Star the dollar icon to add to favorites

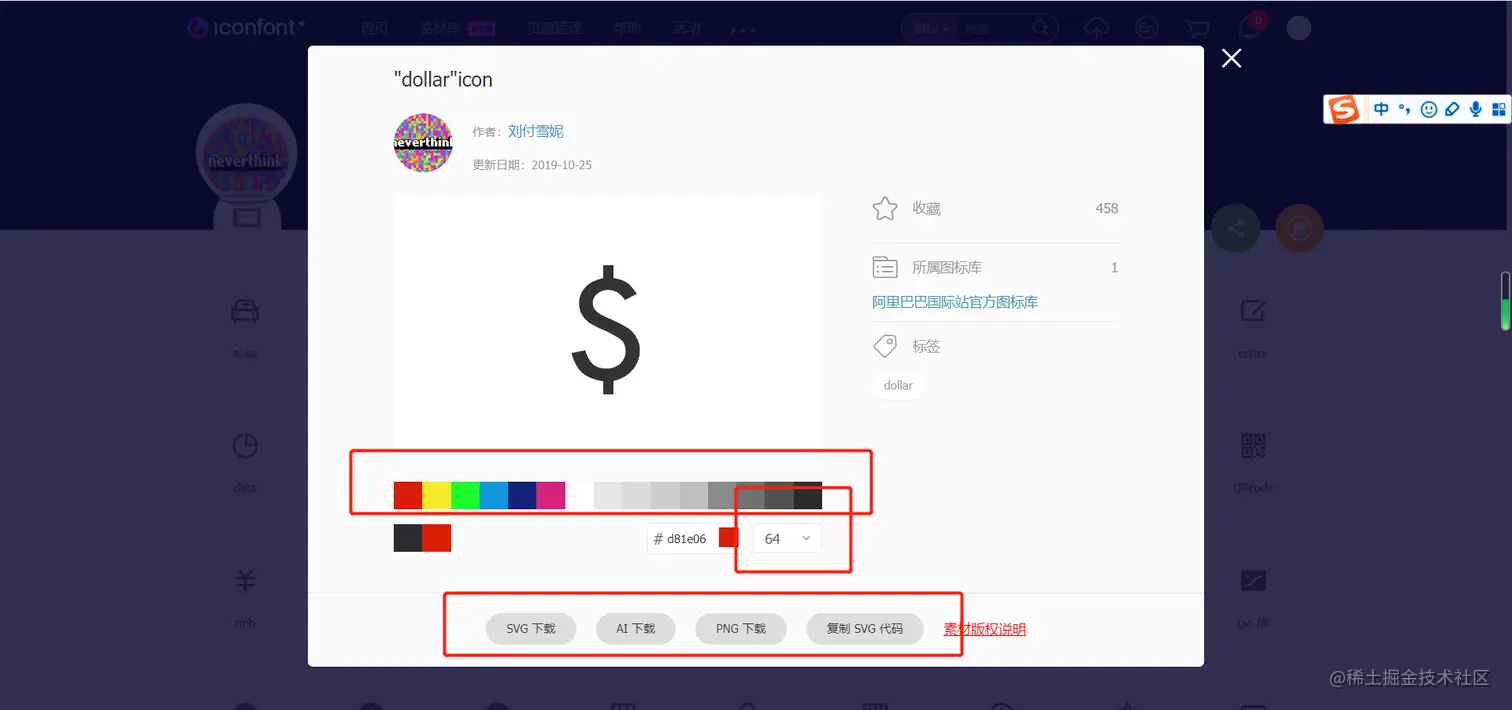884,208
